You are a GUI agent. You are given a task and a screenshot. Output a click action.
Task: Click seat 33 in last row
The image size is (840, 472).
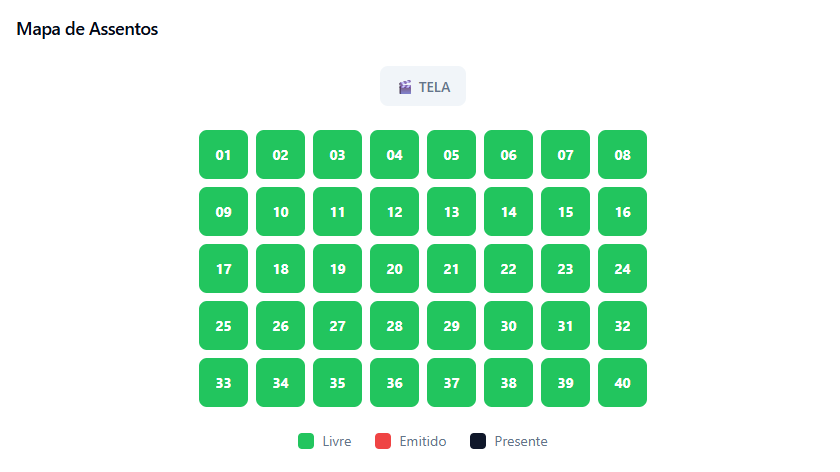click(223, 383)
